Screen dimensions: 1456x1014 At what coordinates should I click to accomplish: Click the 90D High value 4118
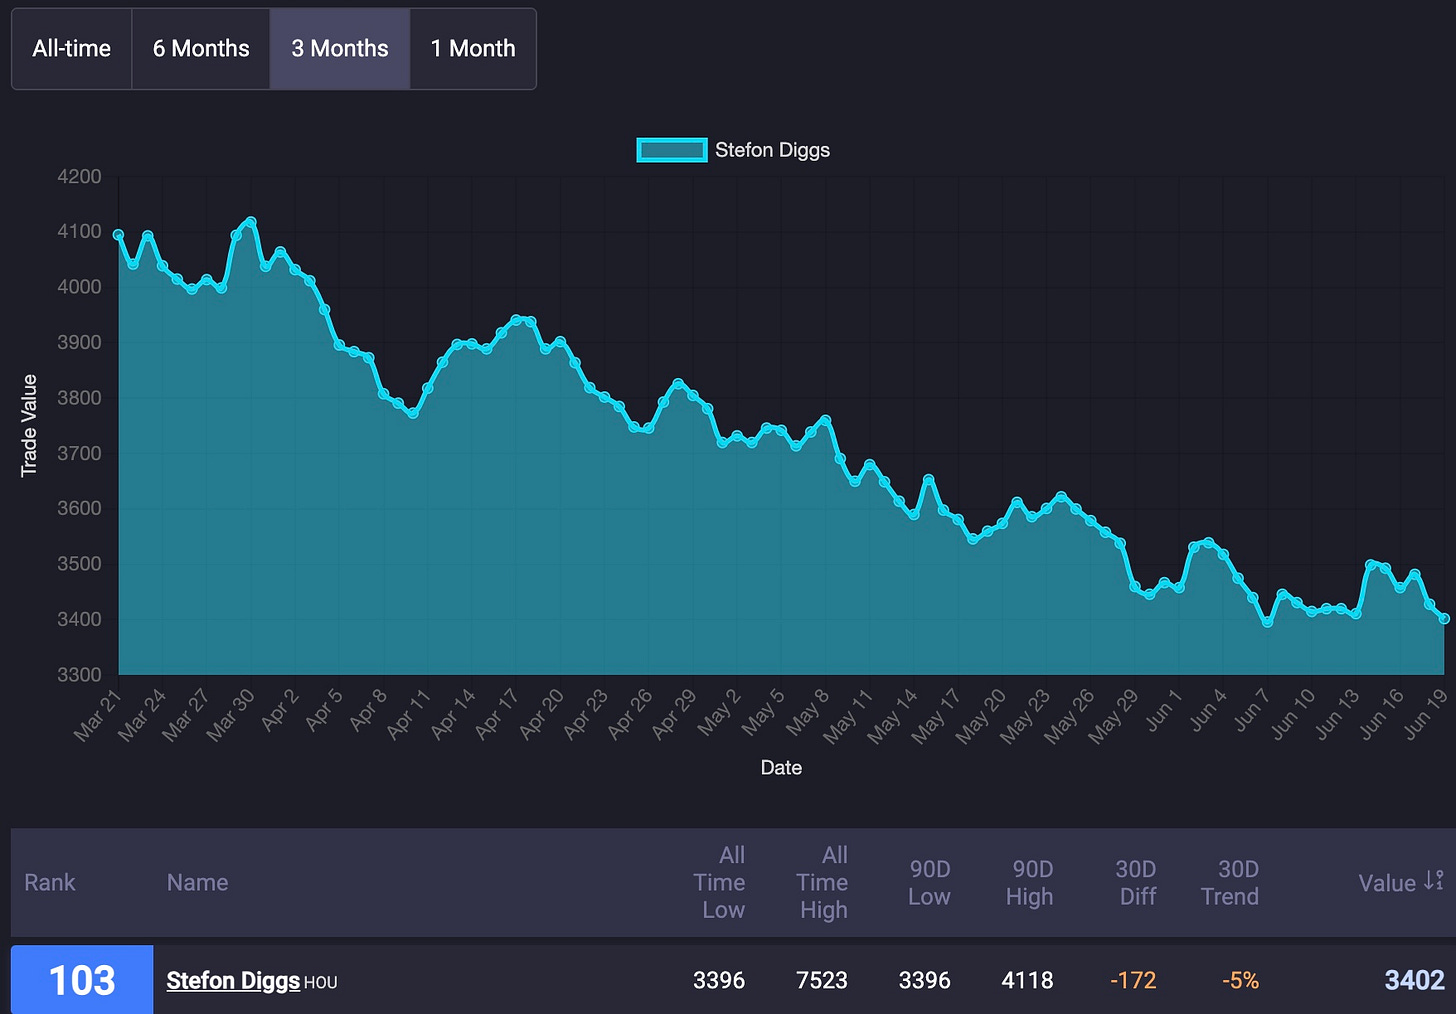point(1027,981)
